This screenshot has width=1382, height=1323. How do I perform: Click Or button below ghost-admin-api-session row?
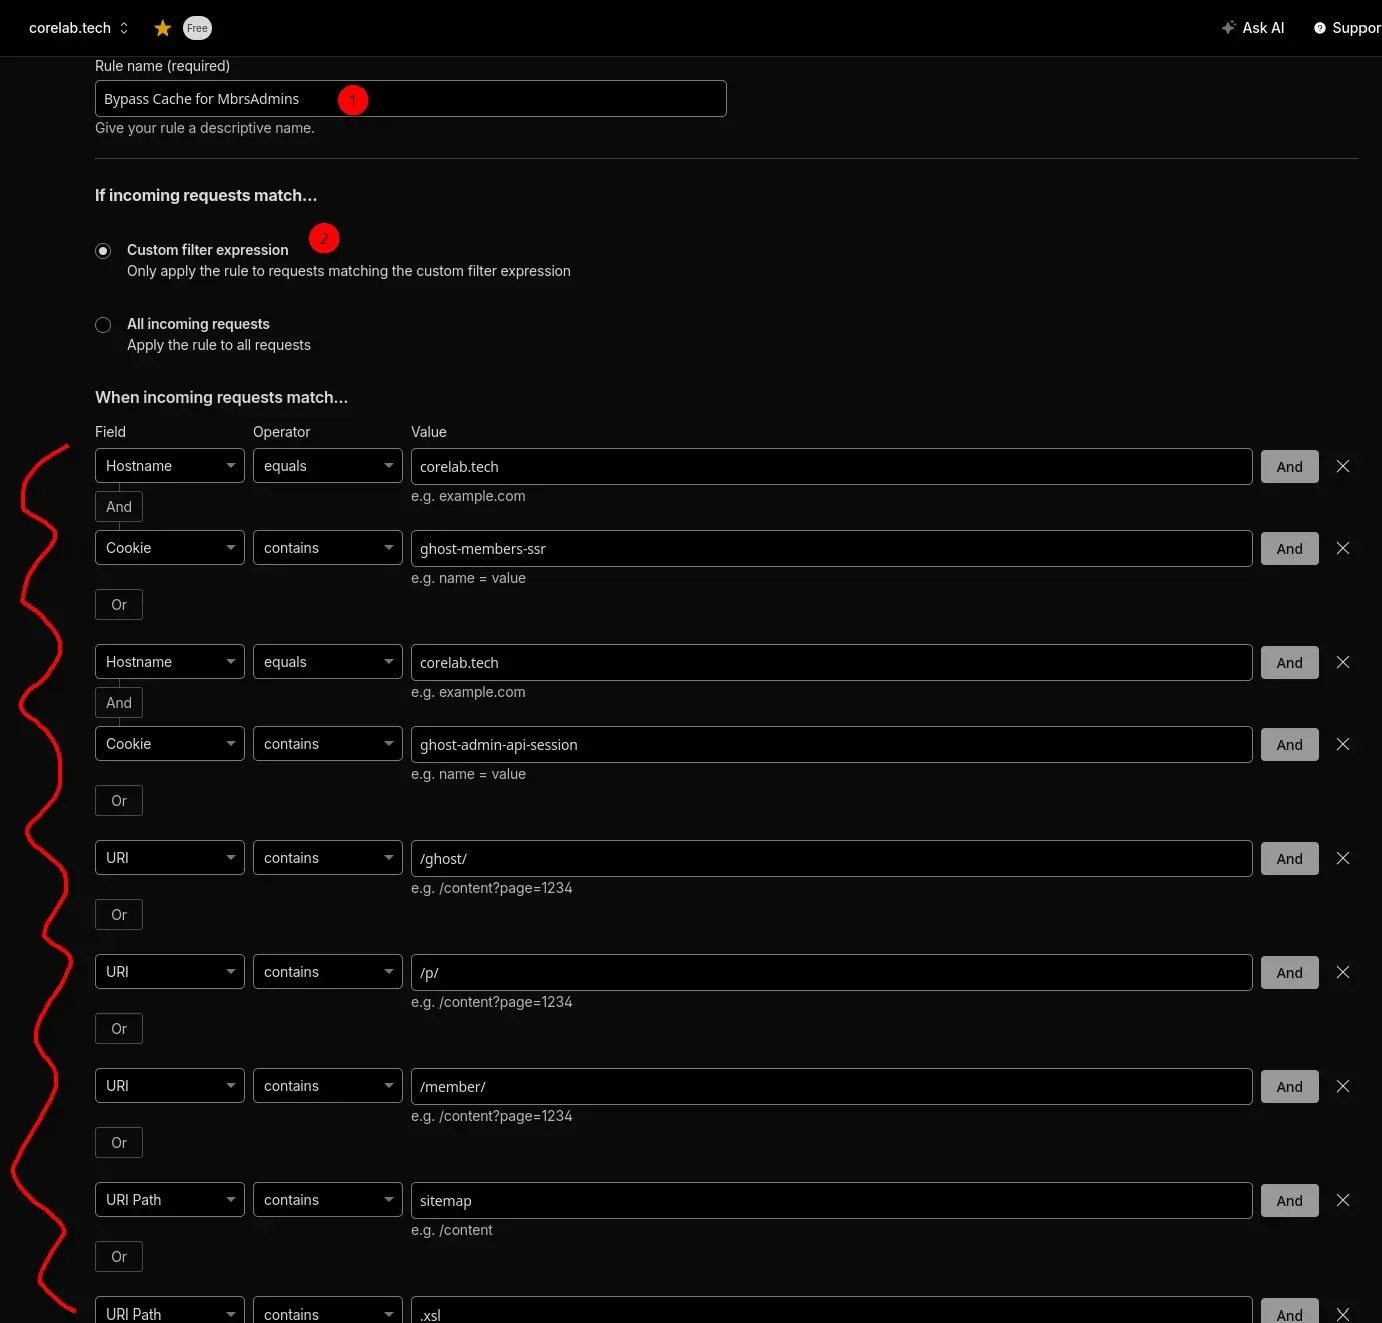(x=119, y=801)
